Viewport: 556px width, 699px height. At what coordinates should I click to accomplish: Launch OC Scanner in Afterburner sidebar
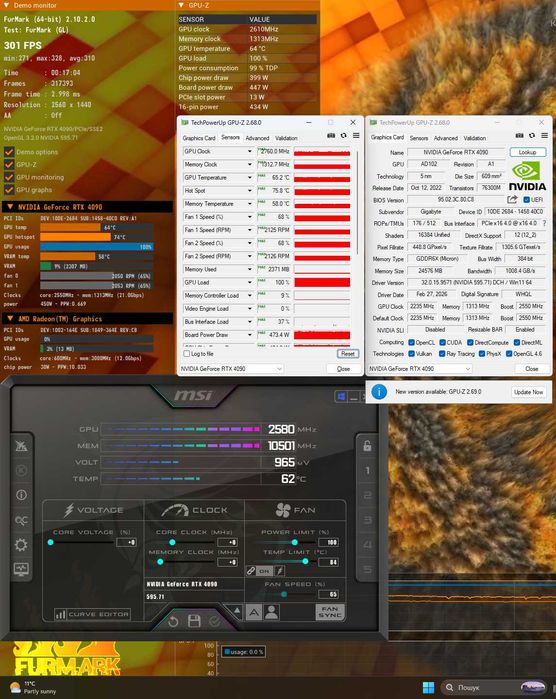(x=21, y=520)
